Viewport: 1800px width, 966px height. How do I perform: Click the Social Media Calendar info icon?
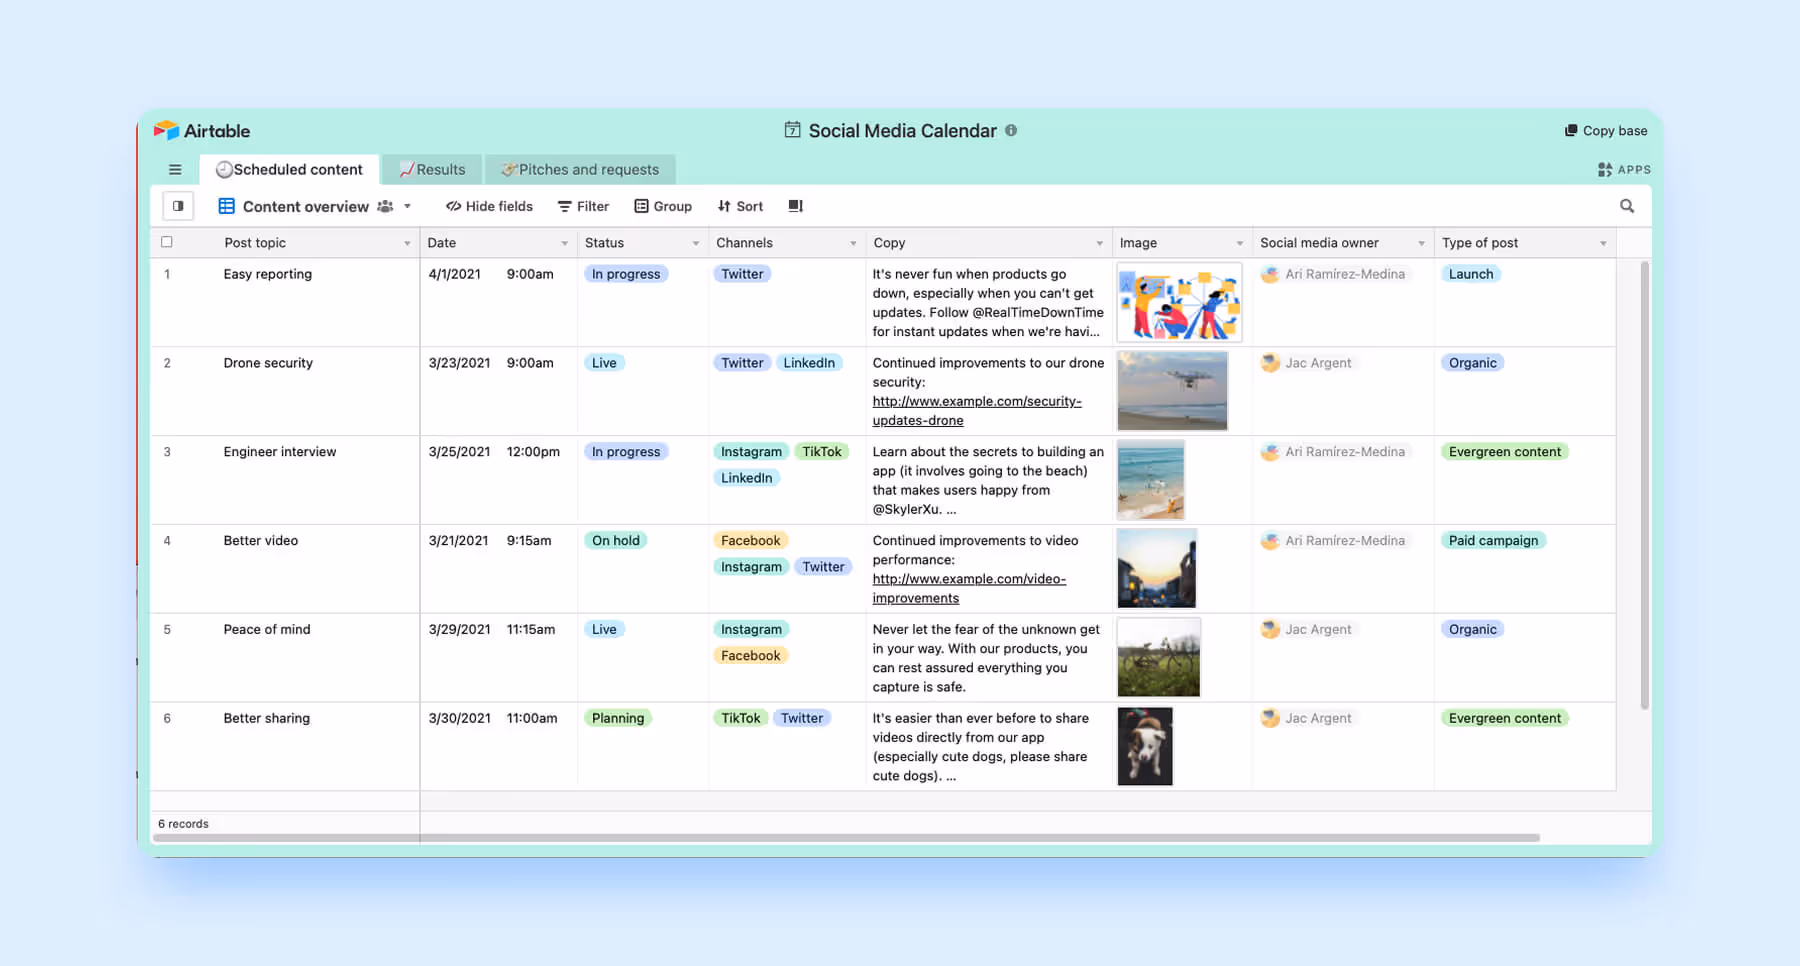1013,130
